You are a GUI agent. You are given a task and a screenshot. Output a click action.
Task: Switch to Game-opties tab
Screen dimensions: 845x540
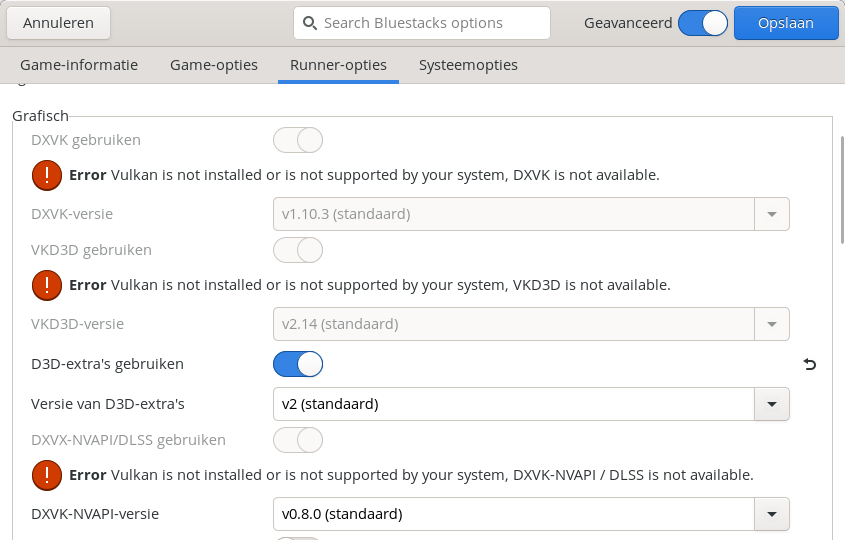214,65
